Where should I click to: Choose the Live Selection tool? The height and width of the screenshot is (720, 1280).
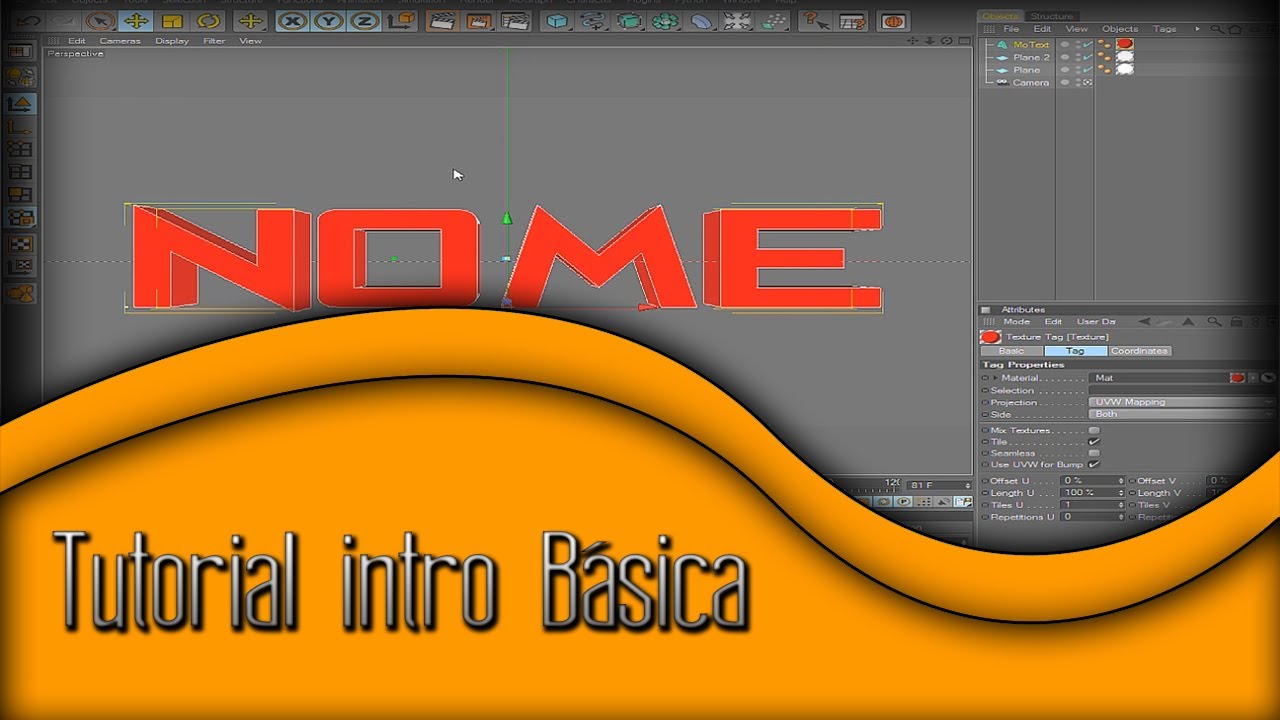tap(99, 20)
